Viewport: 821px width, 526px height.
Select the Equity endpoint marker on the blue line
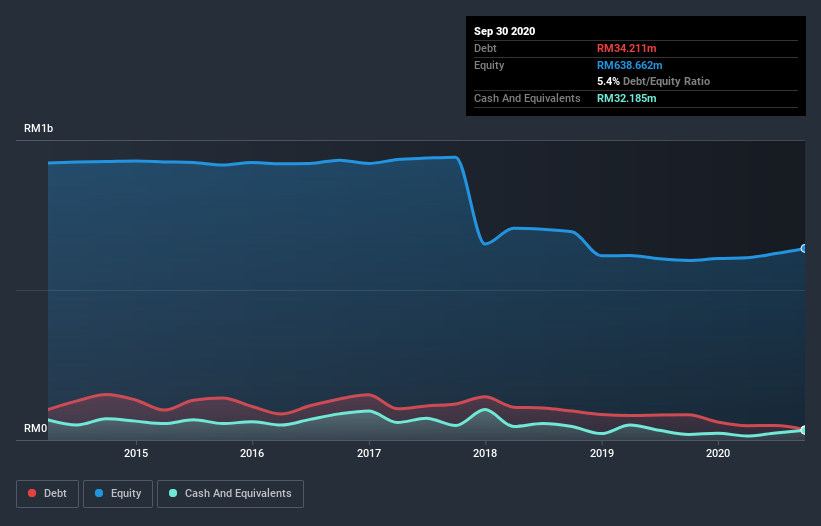click(x=804, y=249)
